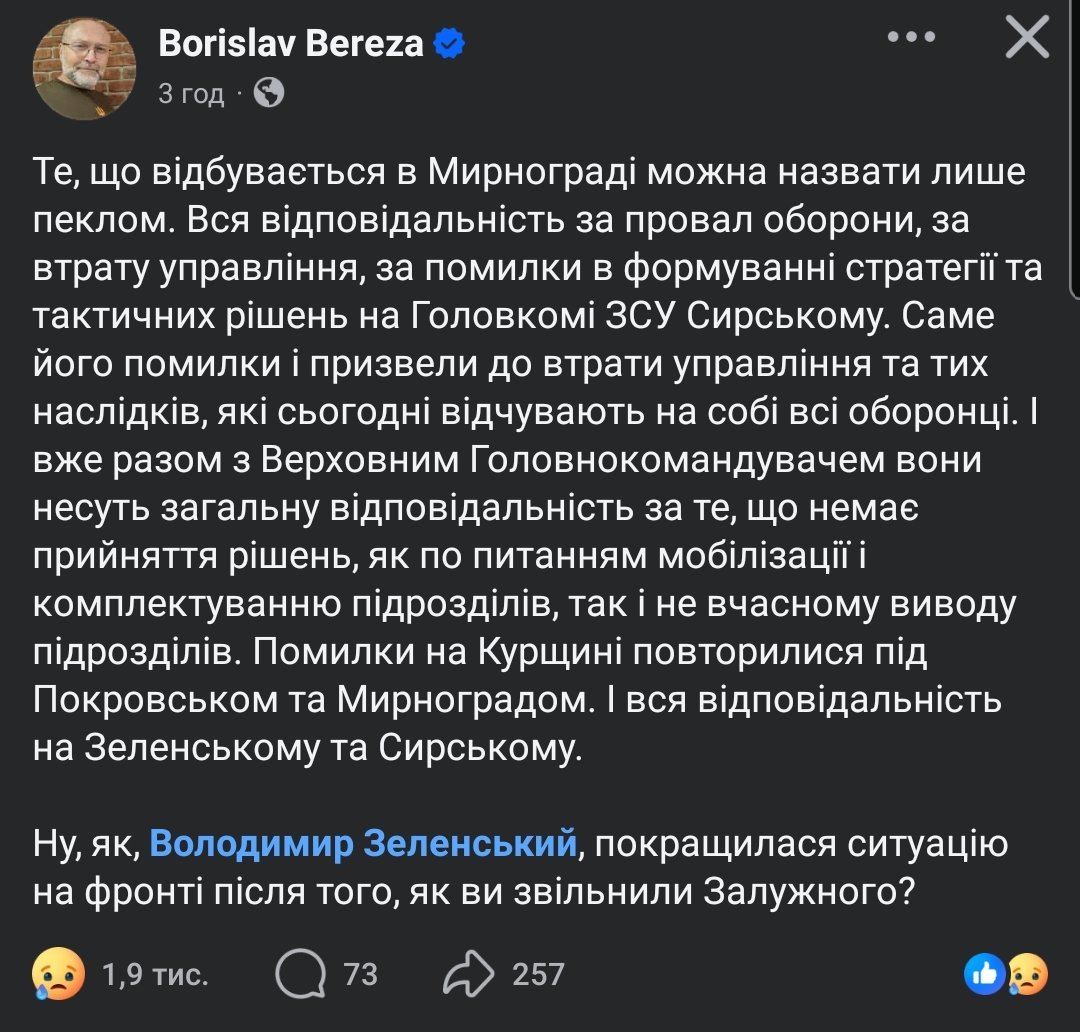Open the three-dot post options menu
The image size is (1080, 1032).
(911, 38)
